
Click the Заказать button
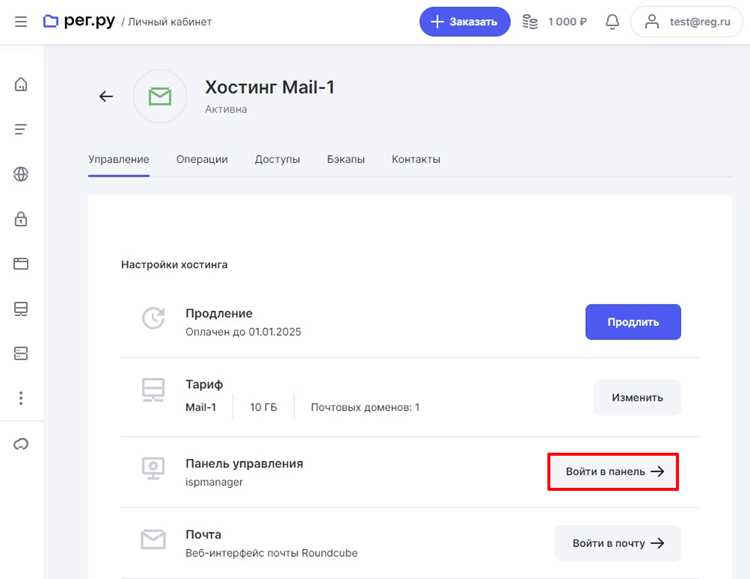(x=464, y=22)
